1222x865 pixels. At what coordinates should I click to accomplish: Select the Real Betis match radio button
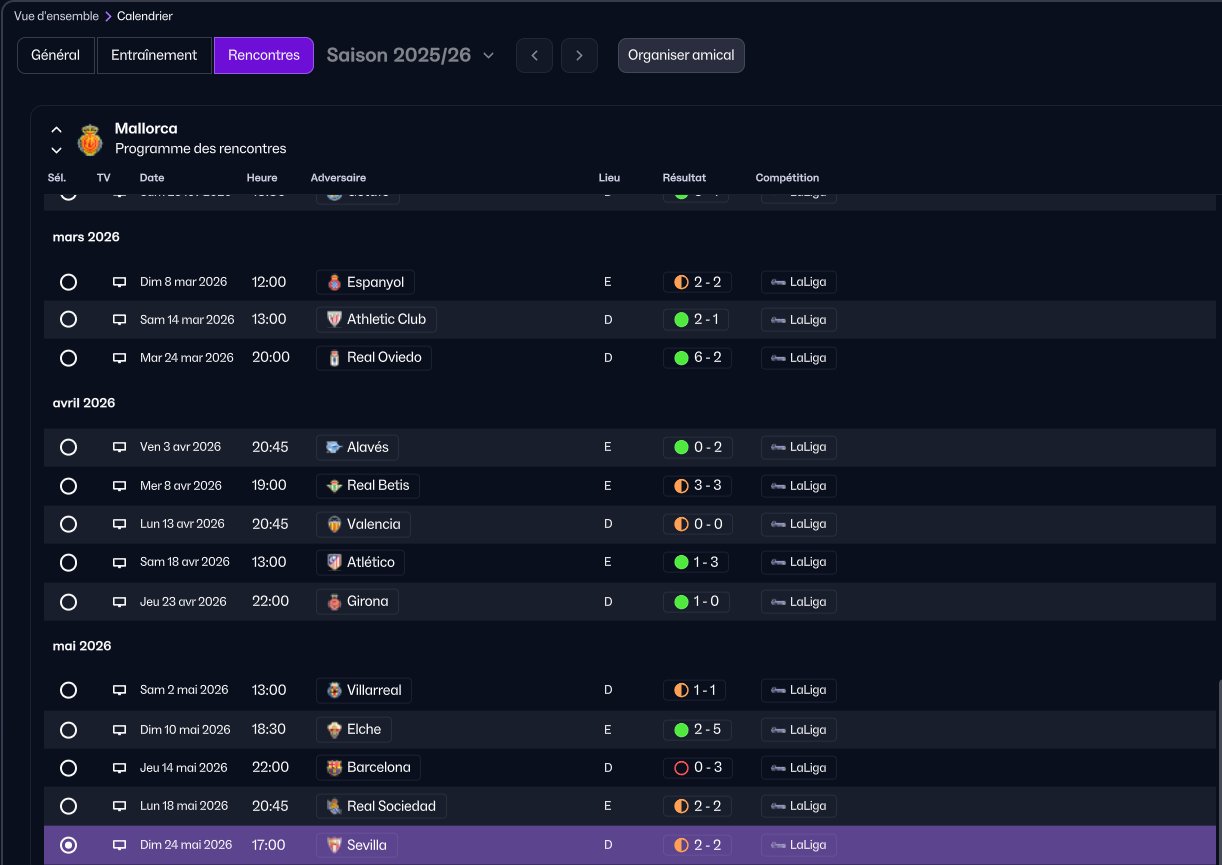[x=68, y=485]
